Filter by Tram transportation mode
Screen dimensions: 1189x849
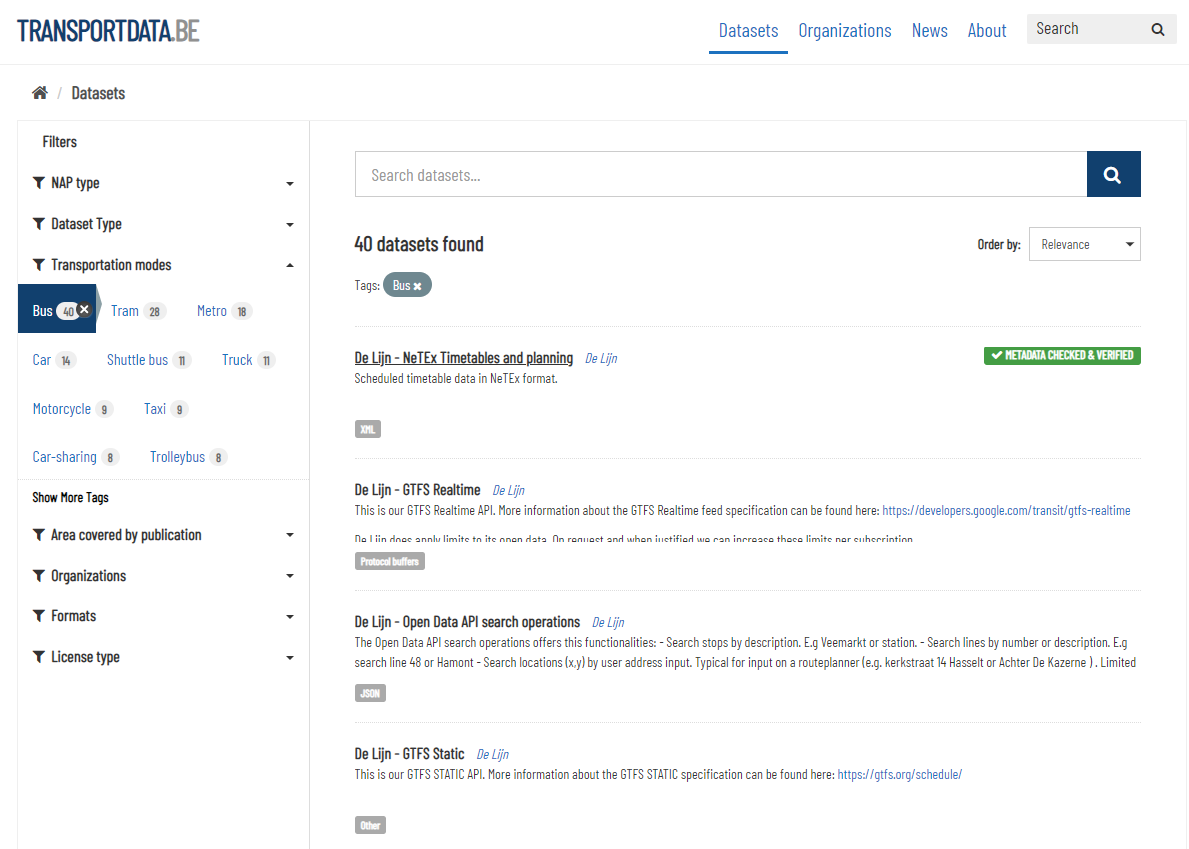[x=125, y=311]
